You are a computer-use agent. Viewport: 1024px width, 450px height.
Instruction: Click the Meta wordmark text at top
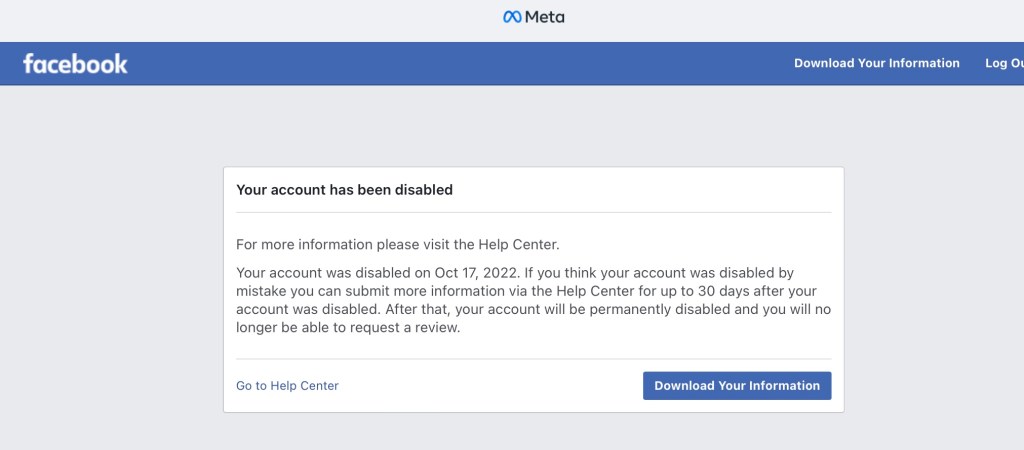click(x=544, y=17)
